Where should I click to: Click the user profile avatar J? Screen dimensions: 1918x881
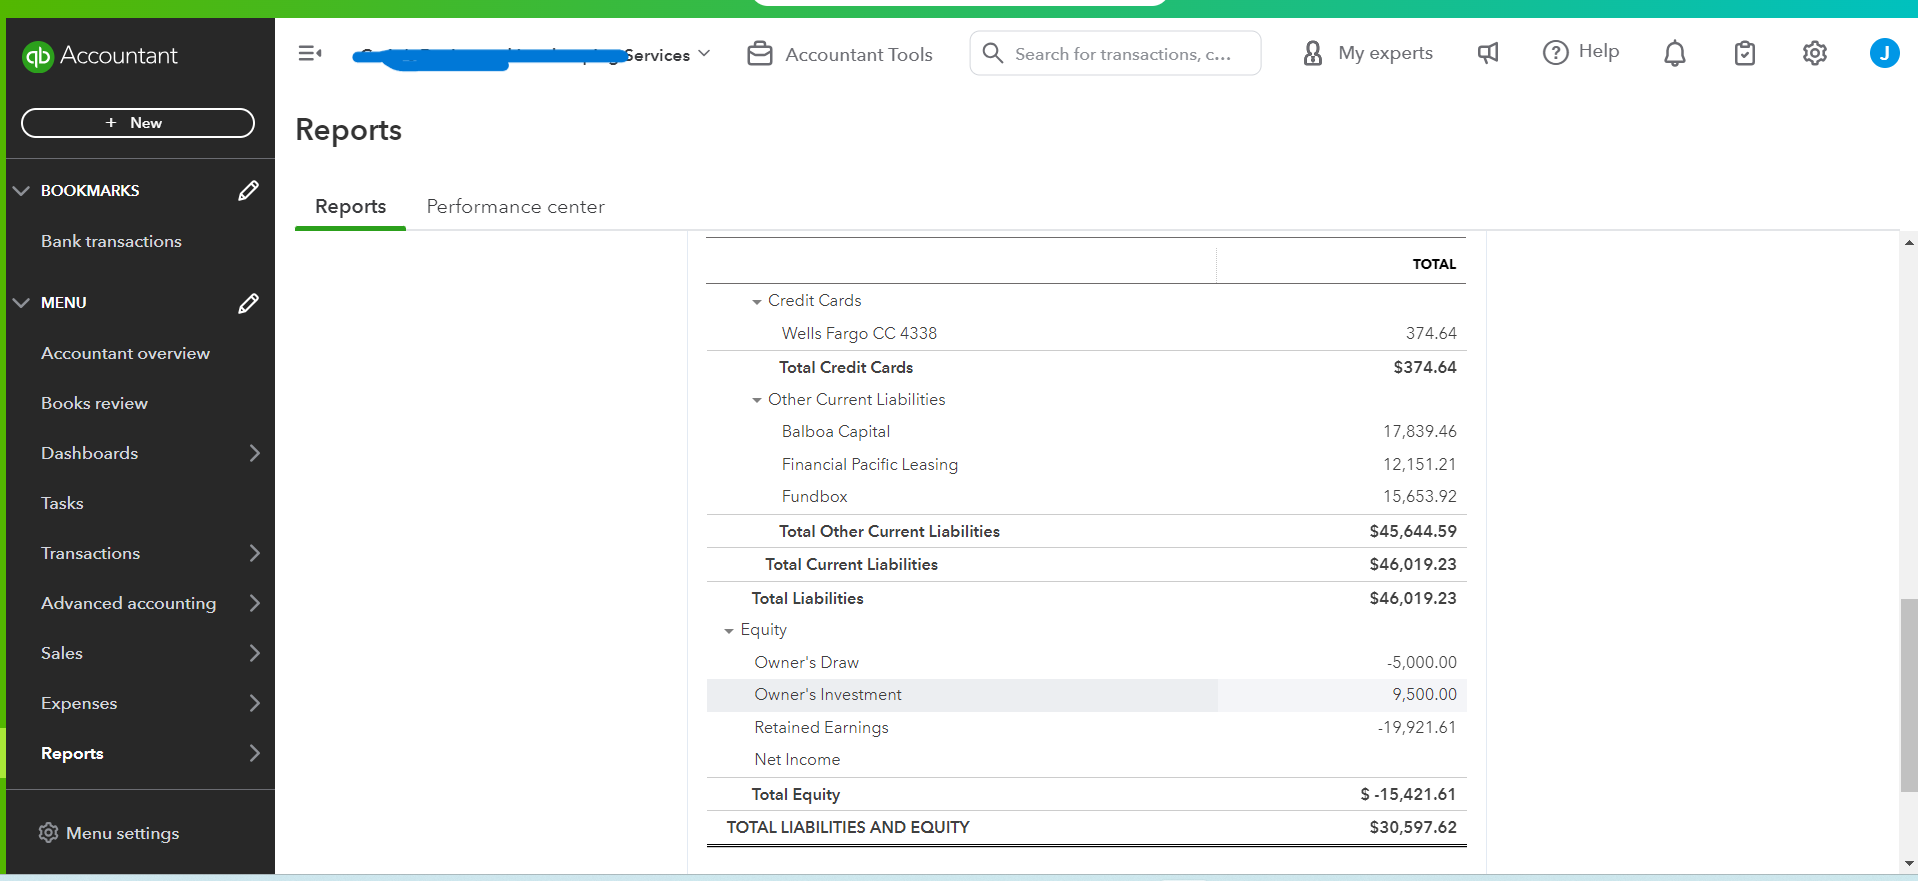click(x=1884, y=53)
